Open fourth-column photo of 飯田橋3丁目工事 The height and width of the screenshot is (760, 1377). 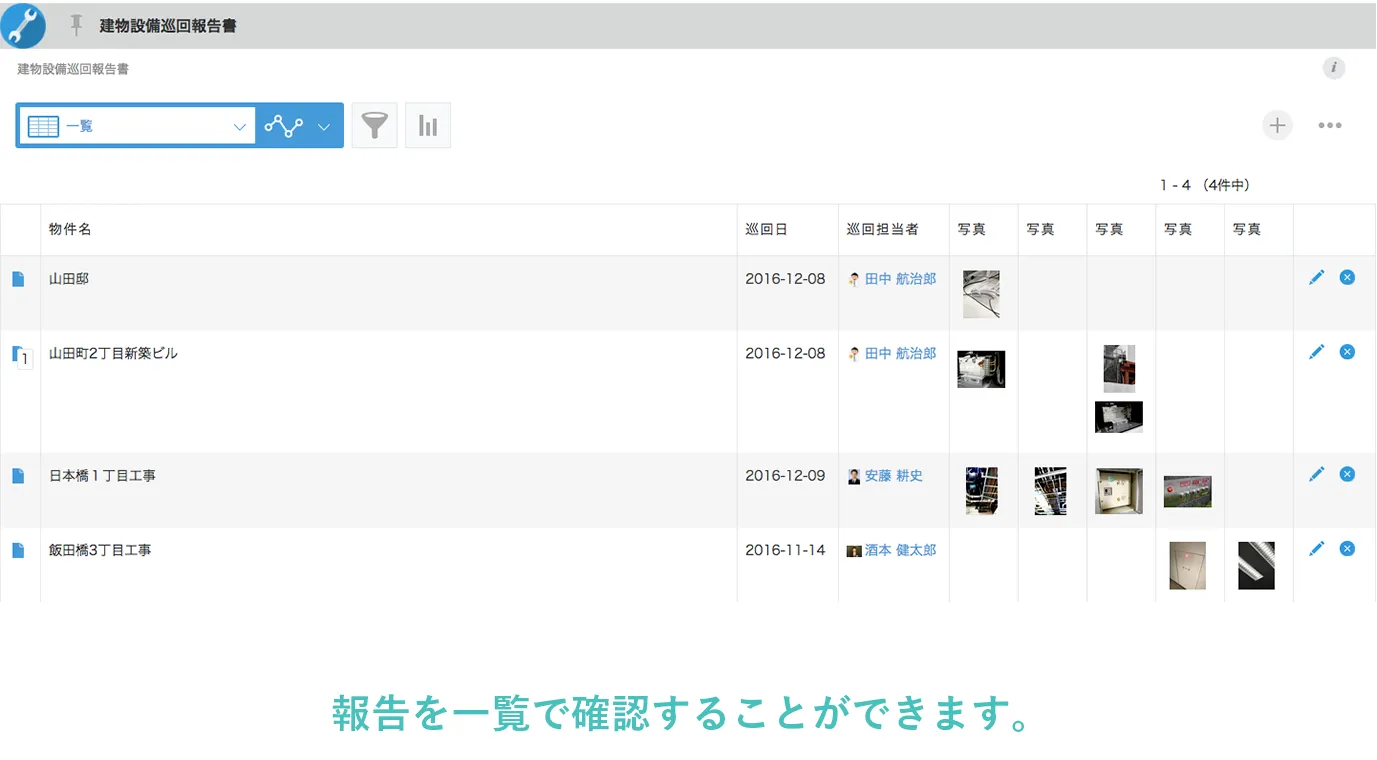pyautogui.click(x=1187, y=565)
